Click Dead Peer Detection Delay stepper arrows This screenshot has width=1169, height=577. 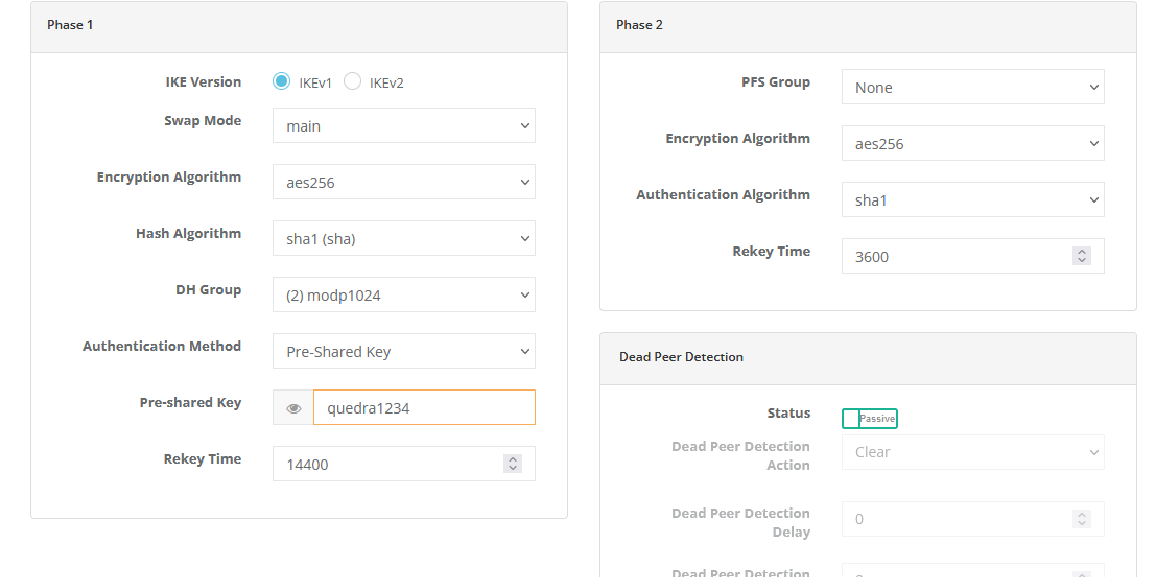[x=1081, y=519]
